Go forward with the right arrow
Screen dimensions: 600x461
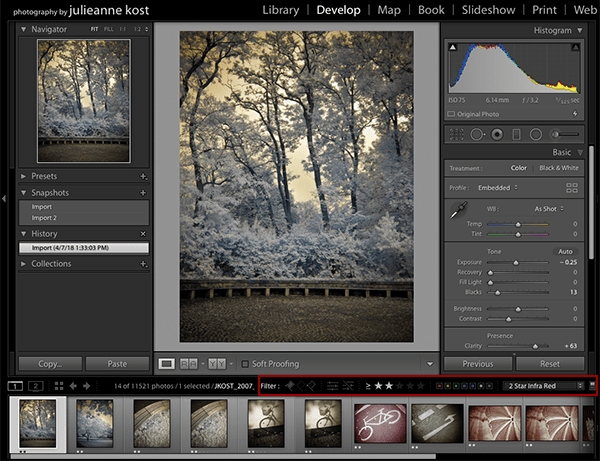pyautogui.click(x=87, y=386)
